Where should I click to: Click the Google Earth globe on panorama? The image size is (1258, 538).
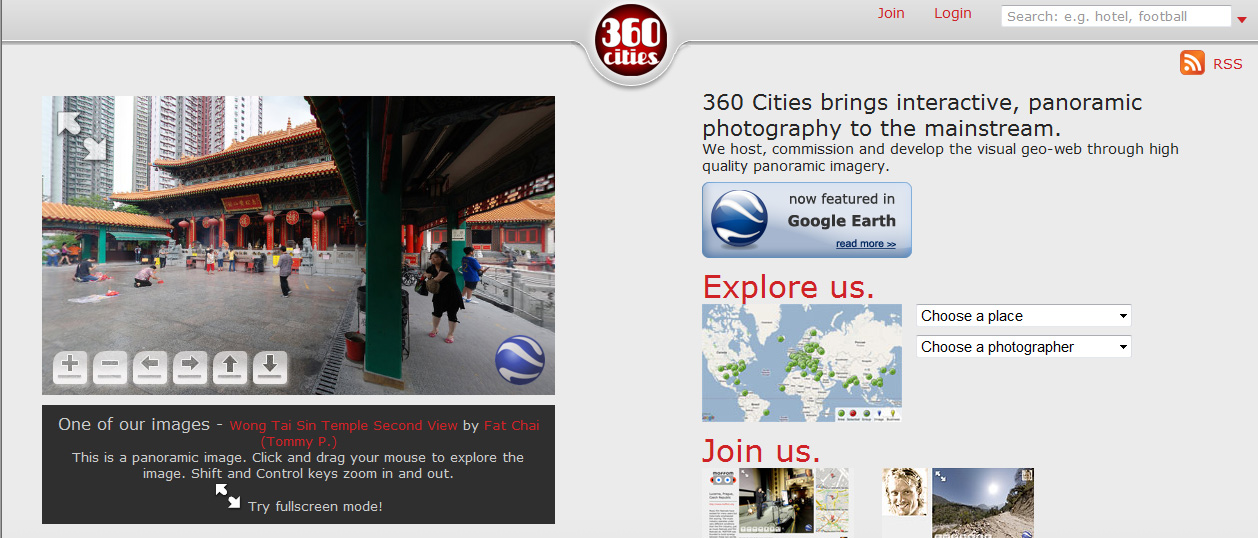520,360
